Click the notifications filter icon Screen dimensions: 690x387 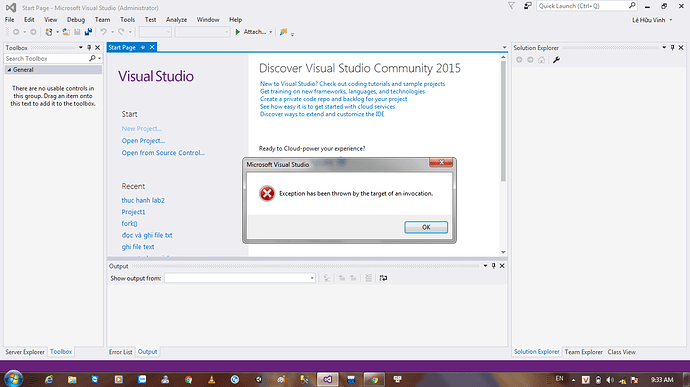coord(511,6)
